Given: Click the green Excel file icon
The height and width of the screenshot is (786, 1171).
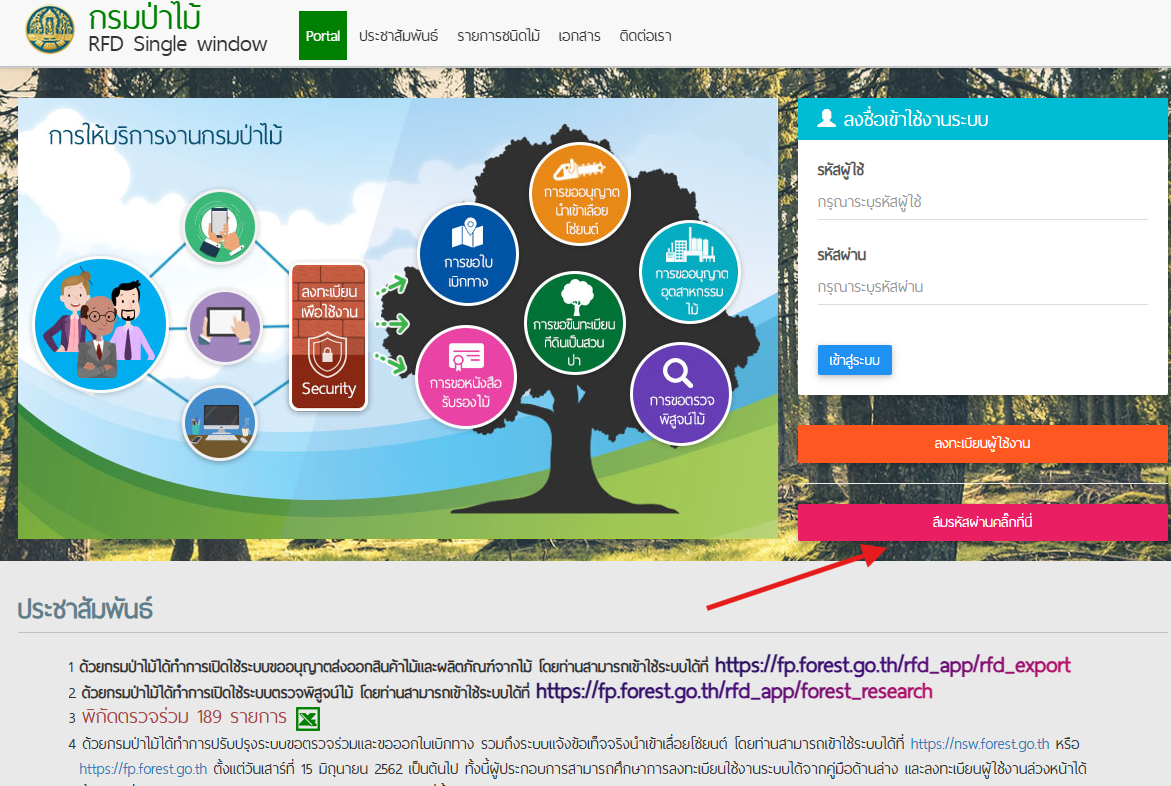Looking at the screenshot, I should (308, 718).
